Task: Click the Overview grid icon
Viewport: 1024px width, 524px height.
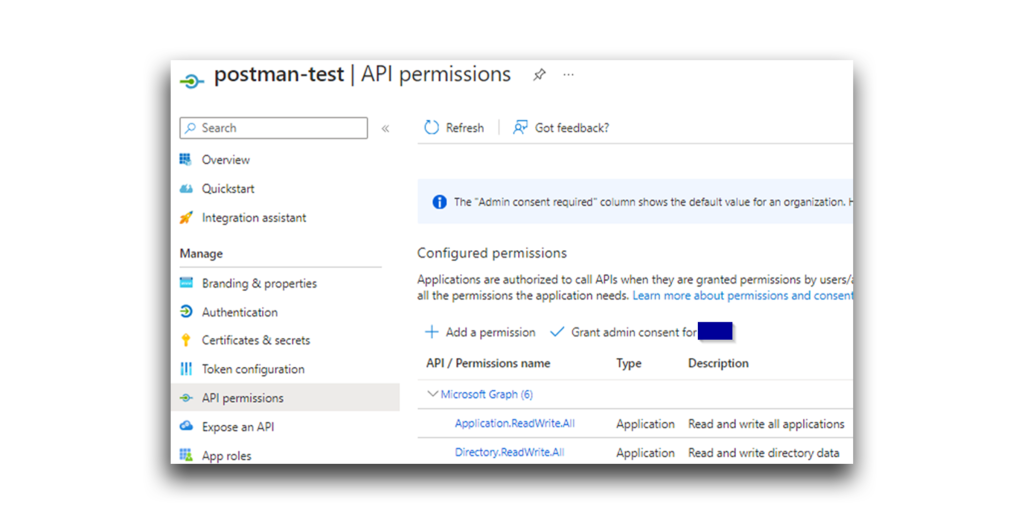Action: tap(186, 159)
